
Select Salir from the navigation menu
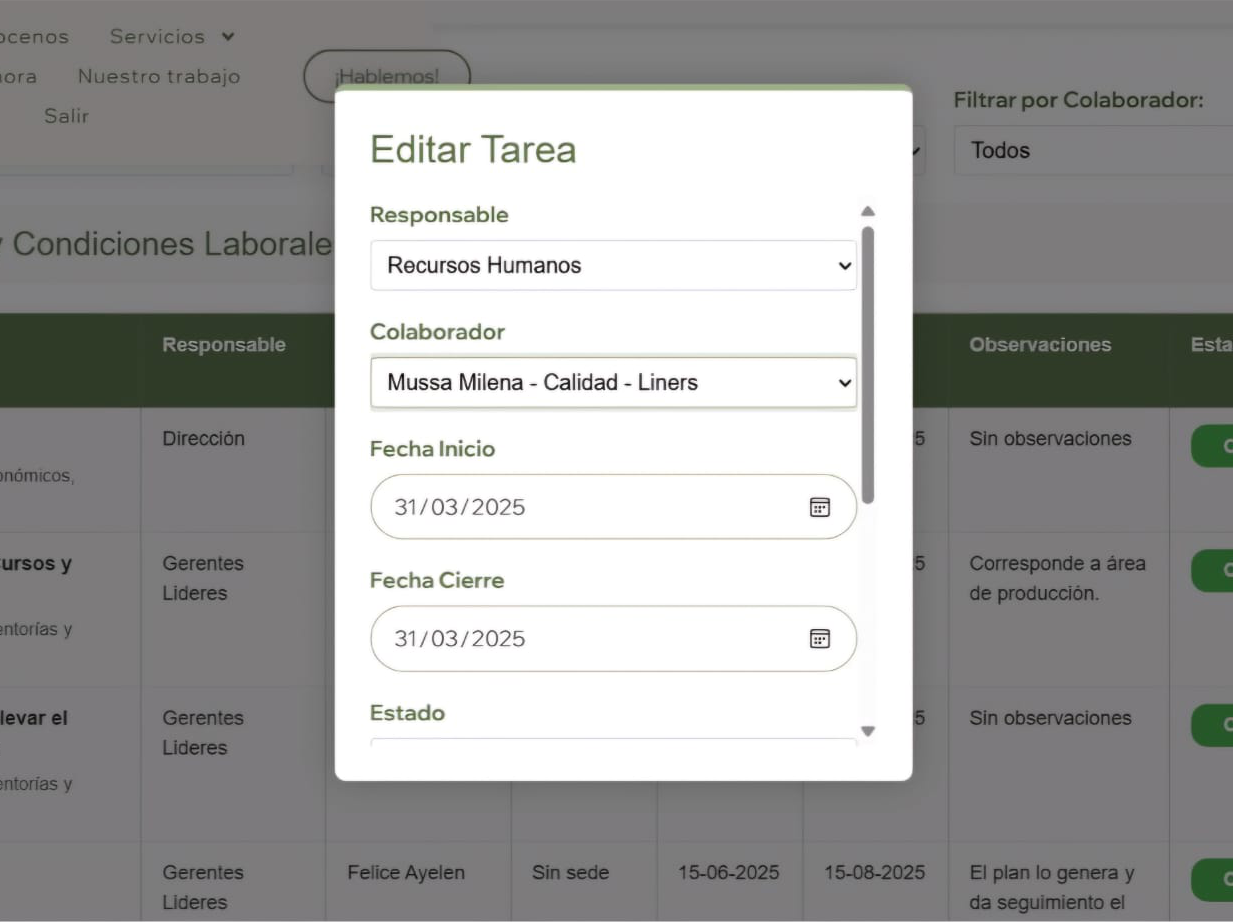pyautogui.click(x=66, y=115)
